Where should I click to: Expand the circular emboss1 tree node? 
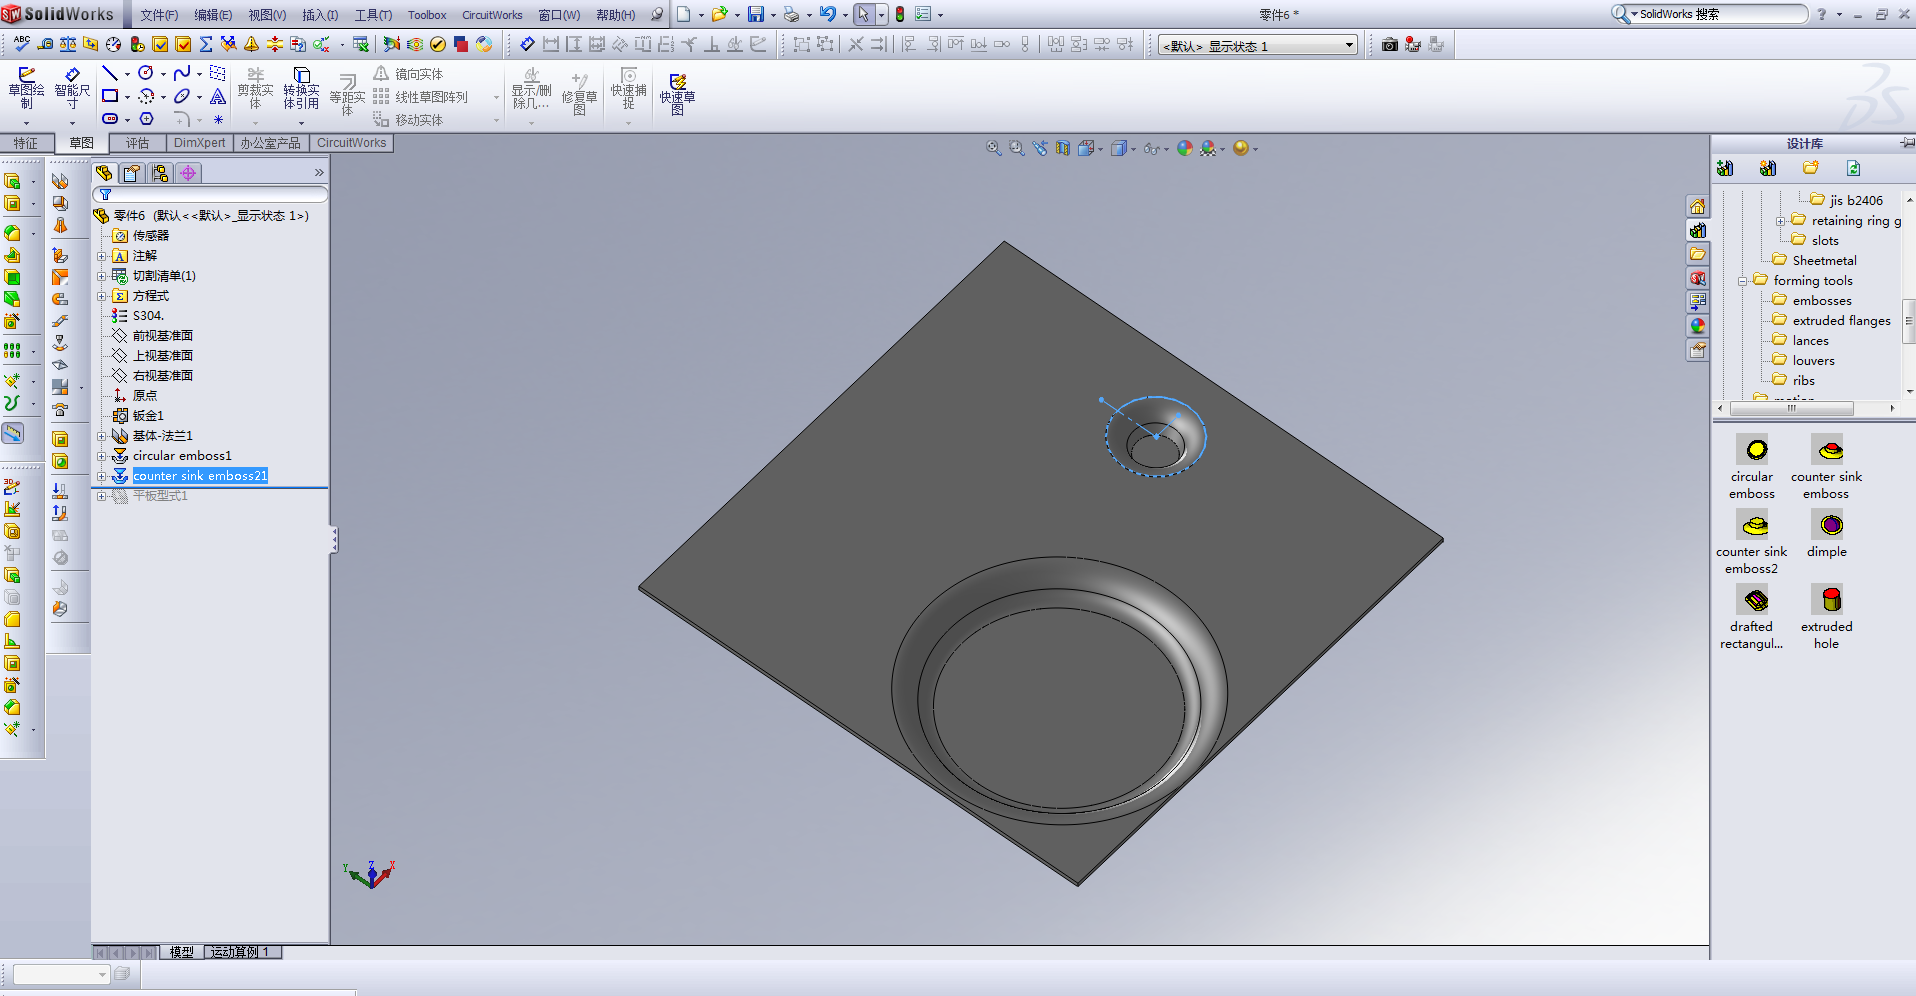click(x=103, y=455)
